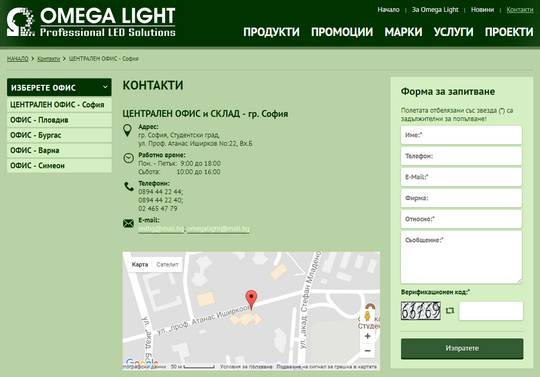Switch map to Карта view
The image size is (540, 377).
(139, 264)
